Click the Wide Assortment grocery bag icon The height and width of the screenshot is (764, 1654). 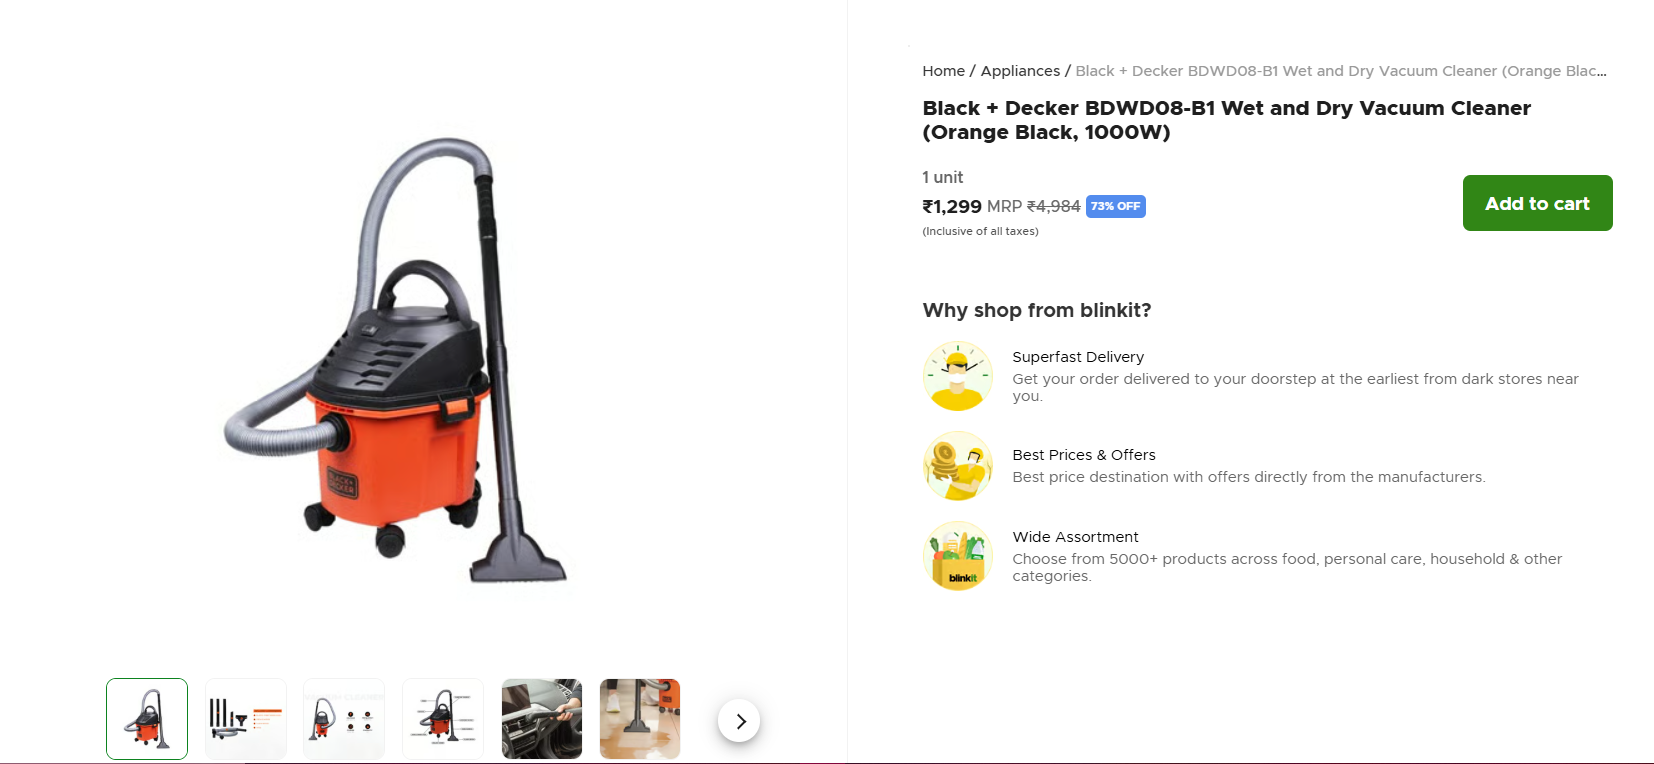coord(958,556)
